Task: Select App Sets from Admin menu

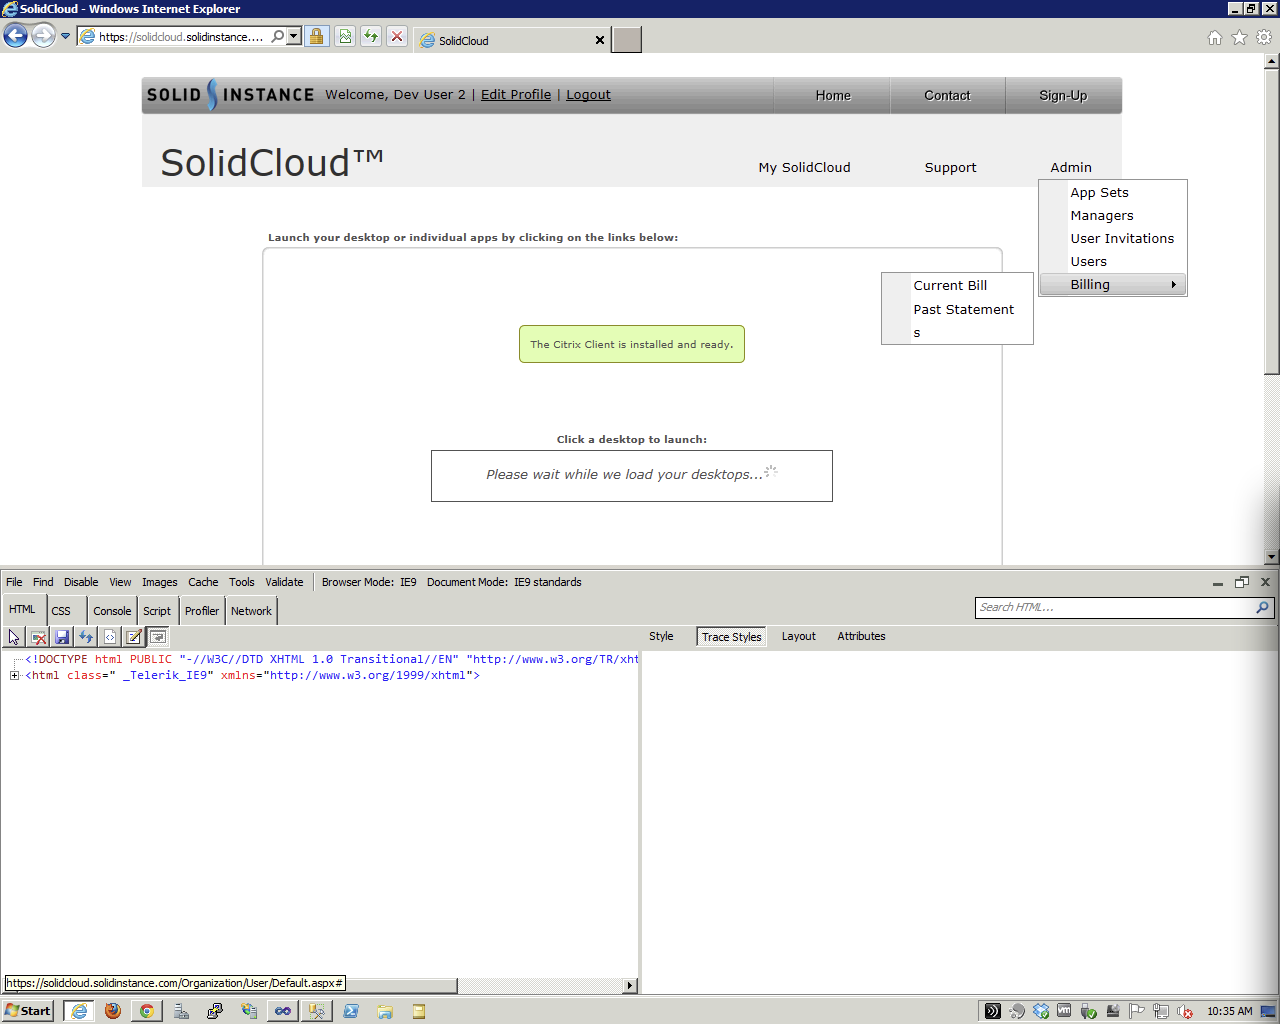Action: click(1113, 193)
